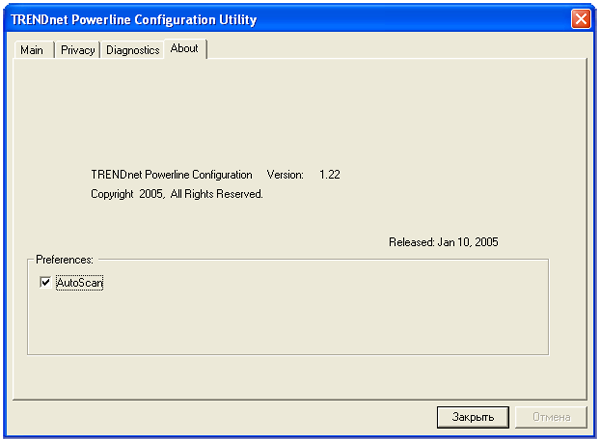Click the "Released:" label

click(411, 242)
